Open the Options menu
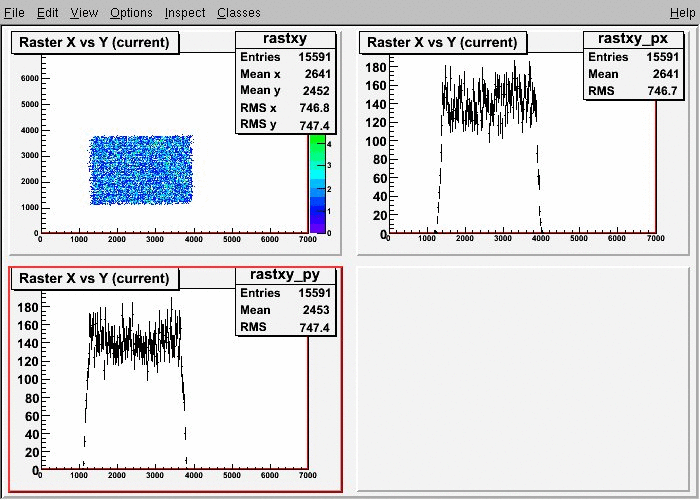The width and height of the screenshot is (700, 500). click(x=131, y=12)
